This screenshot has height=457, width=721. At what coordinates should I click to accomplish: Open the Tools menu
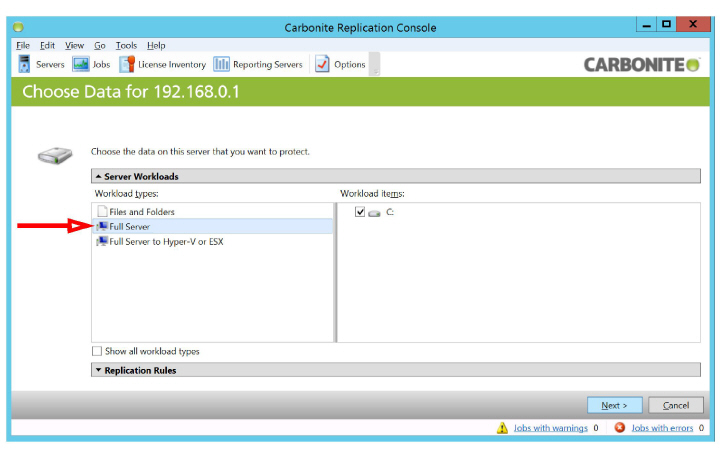point(126,46)
